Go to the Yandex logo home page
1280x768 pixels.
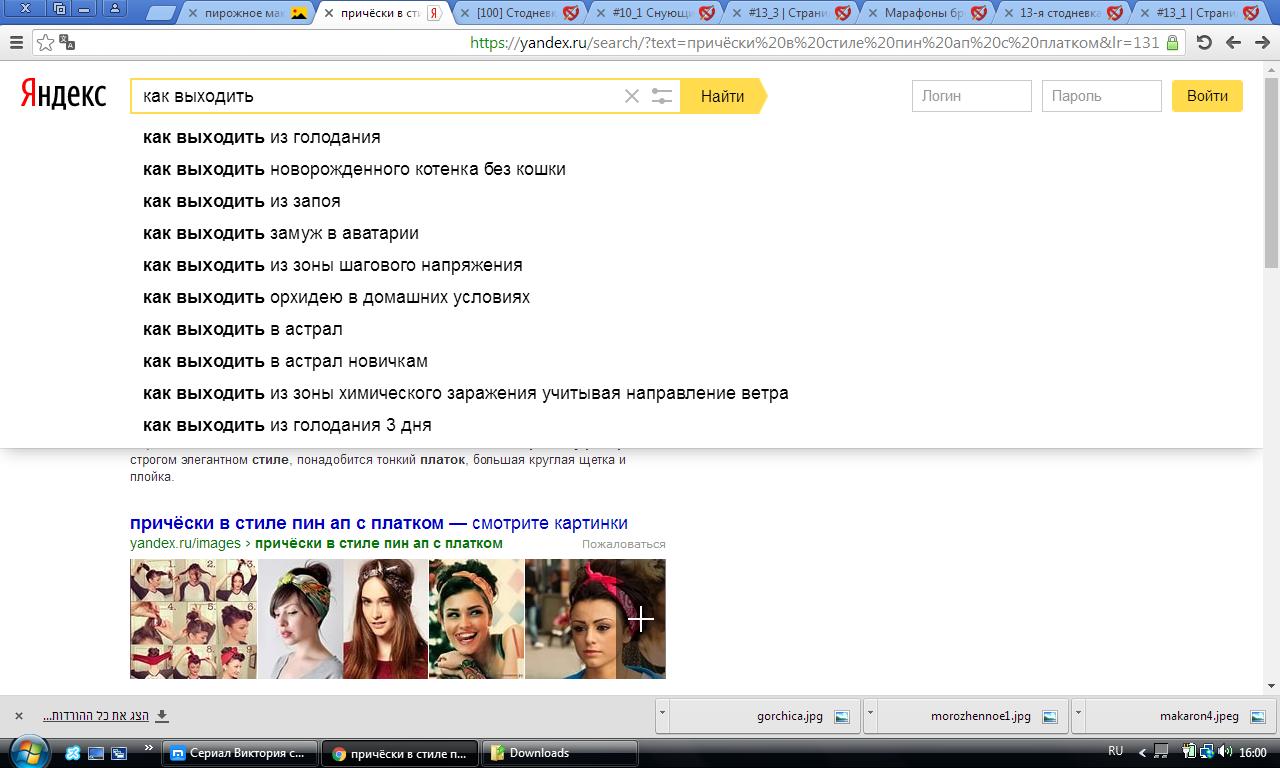coord(63,95)
